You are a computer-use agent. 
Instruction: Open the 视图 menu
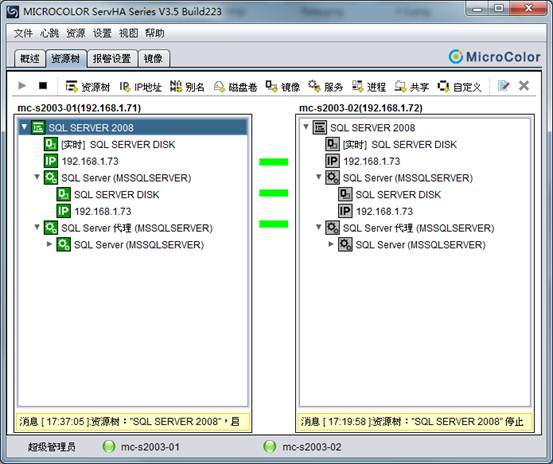(128, 33)
